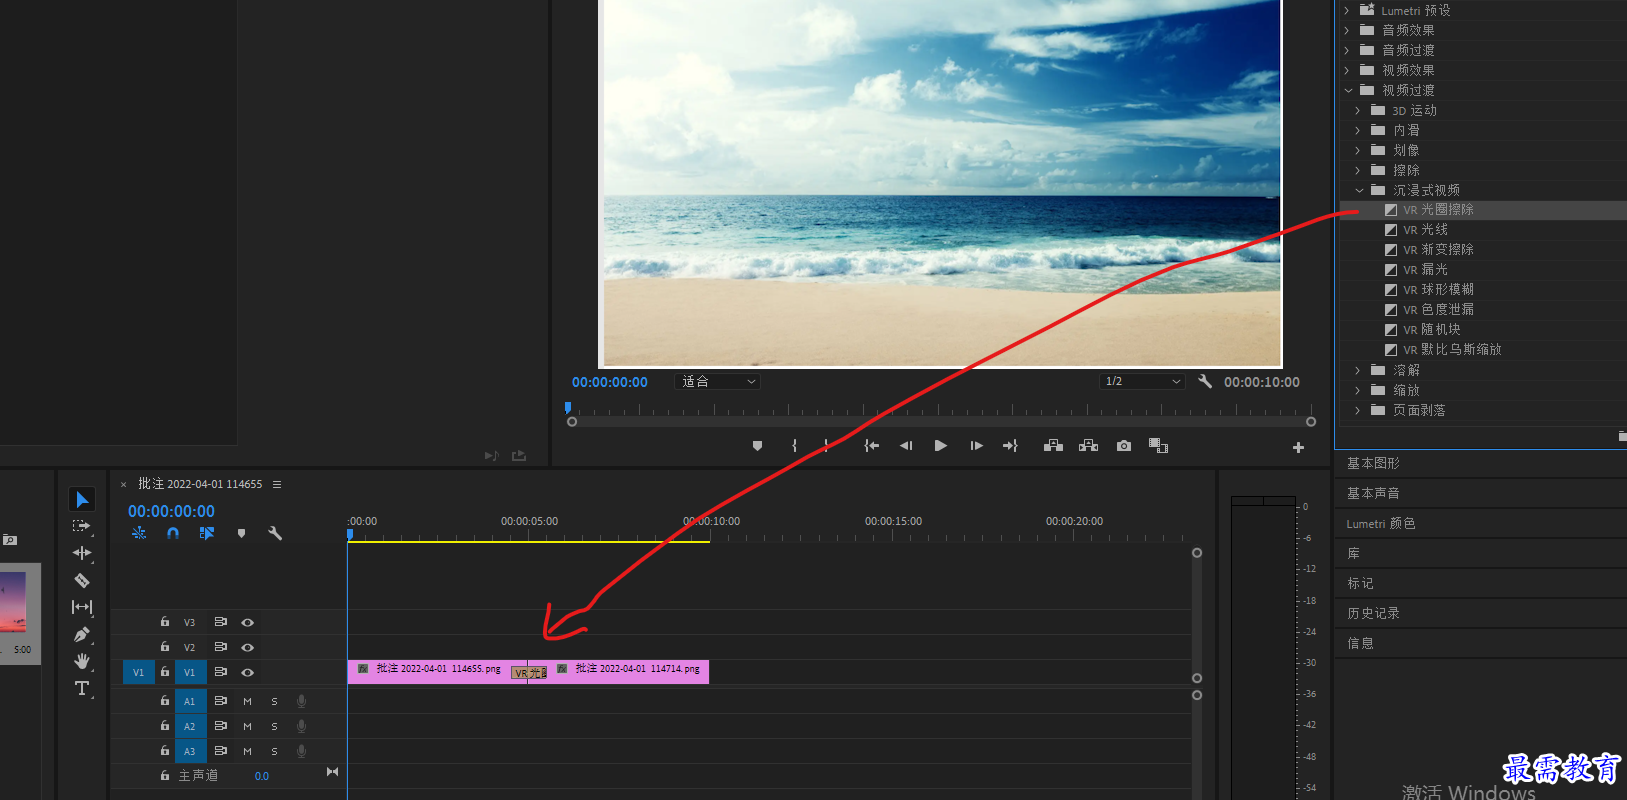
Task: Open the button editor plus icon
Action: [1298, 447]
